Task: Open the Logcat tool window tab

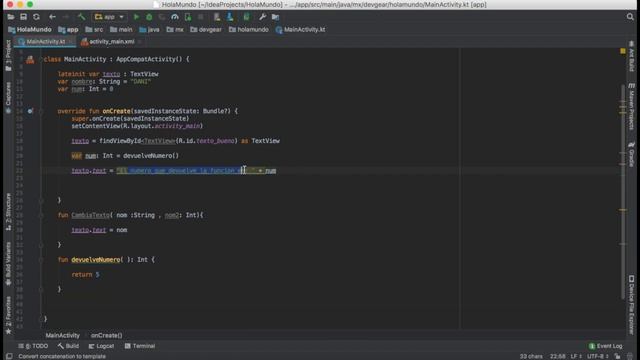Action: pos(101,346)
